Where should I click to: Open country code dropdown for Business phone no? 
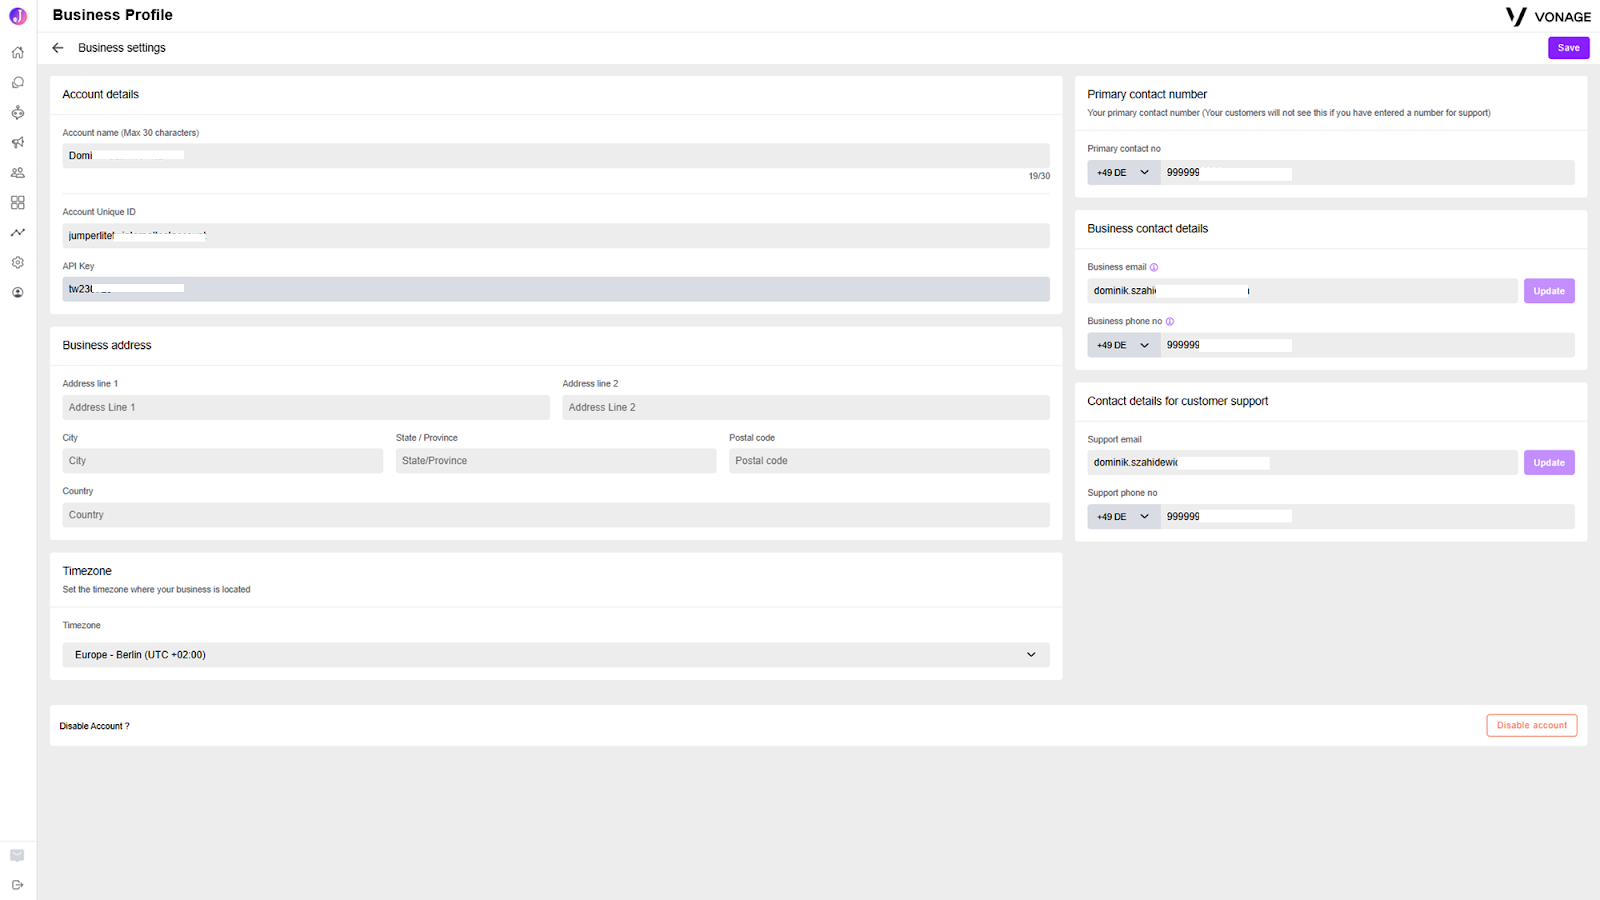(1124, 345)
